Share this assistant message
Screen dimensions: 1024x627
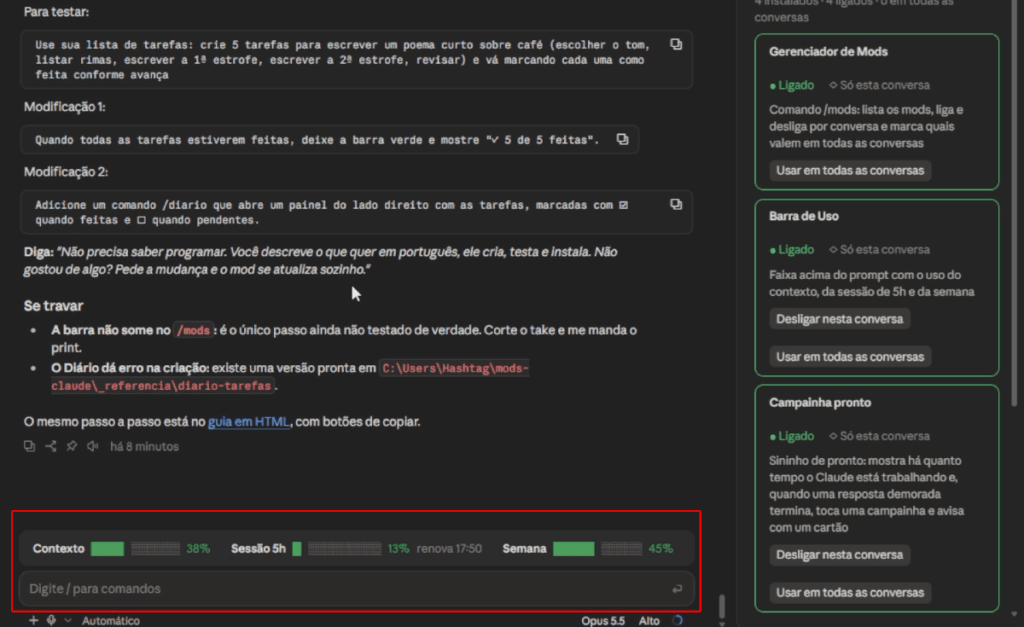51,446
